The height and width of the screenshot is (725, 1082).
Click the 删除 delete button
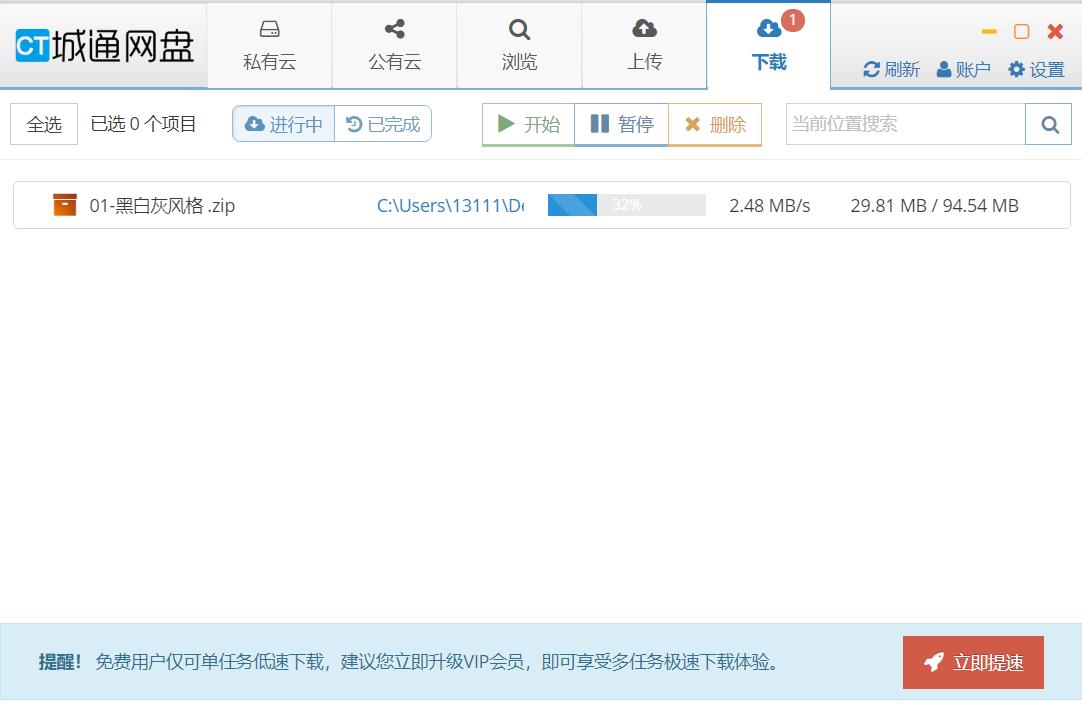click(714, 123)
